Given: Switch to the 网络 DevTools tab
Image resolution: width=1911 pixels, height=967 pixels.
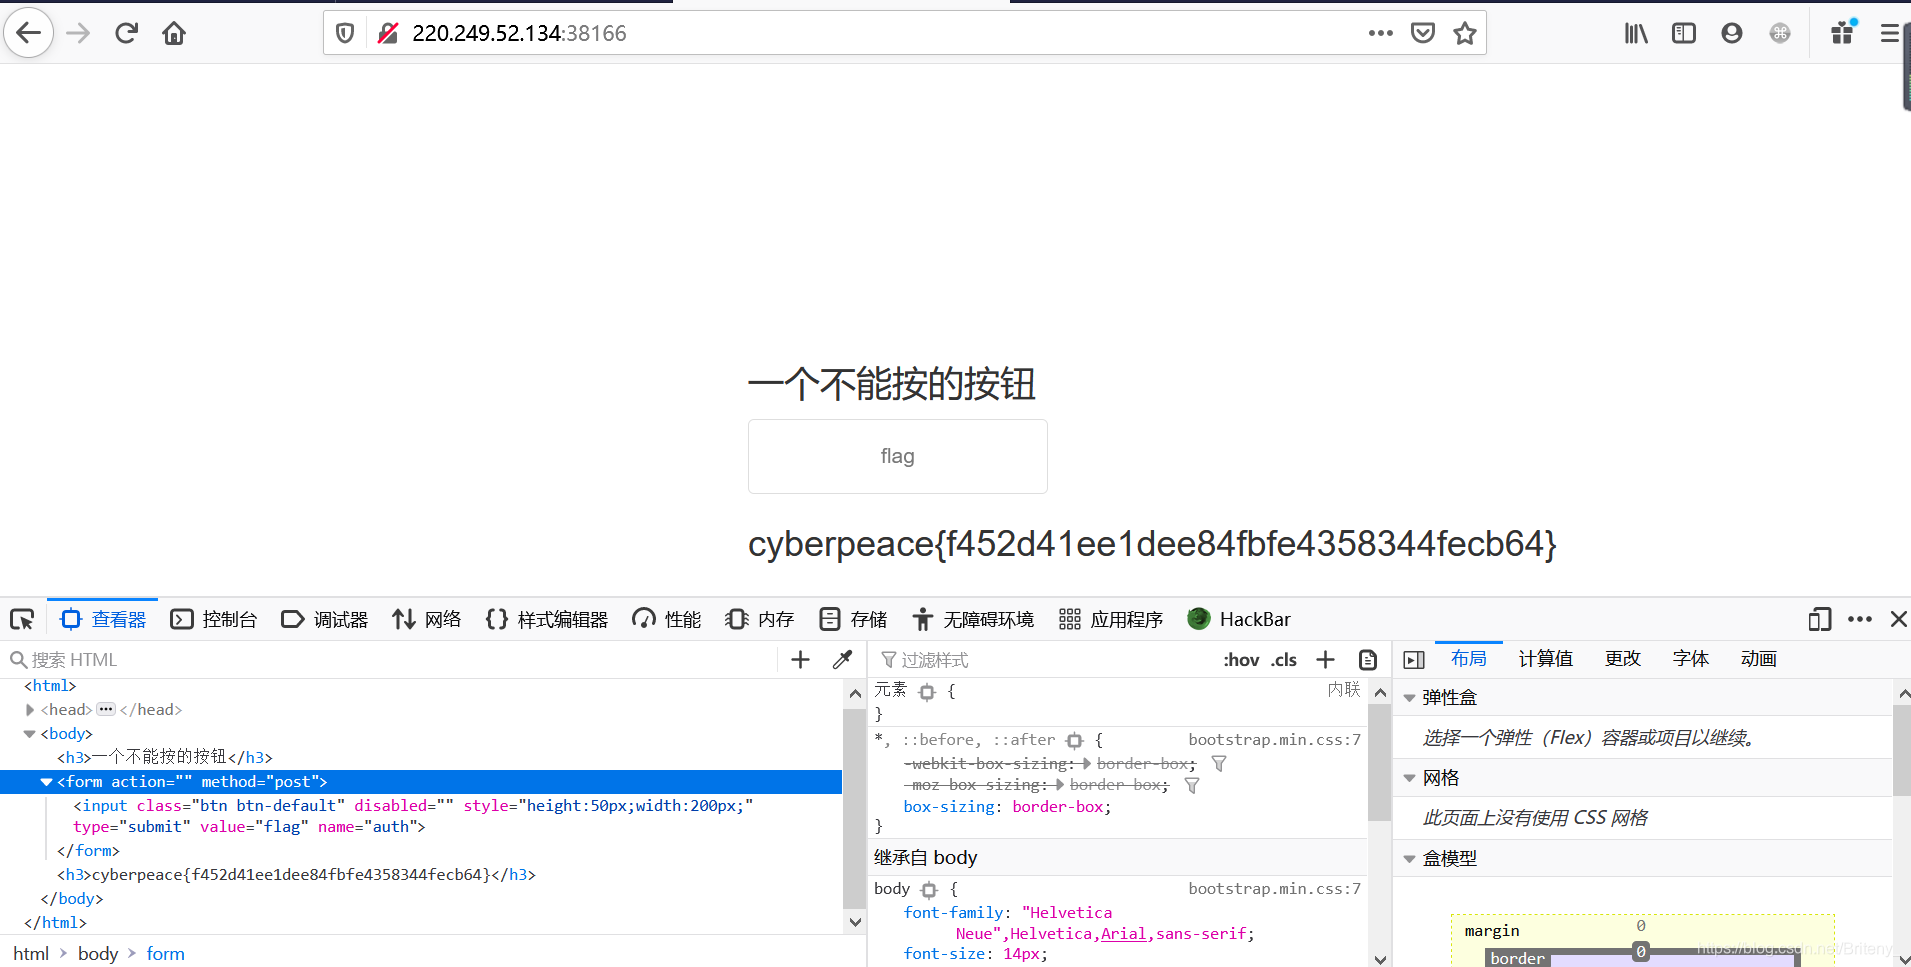Looking at the screenshot, I should (427, 619).
